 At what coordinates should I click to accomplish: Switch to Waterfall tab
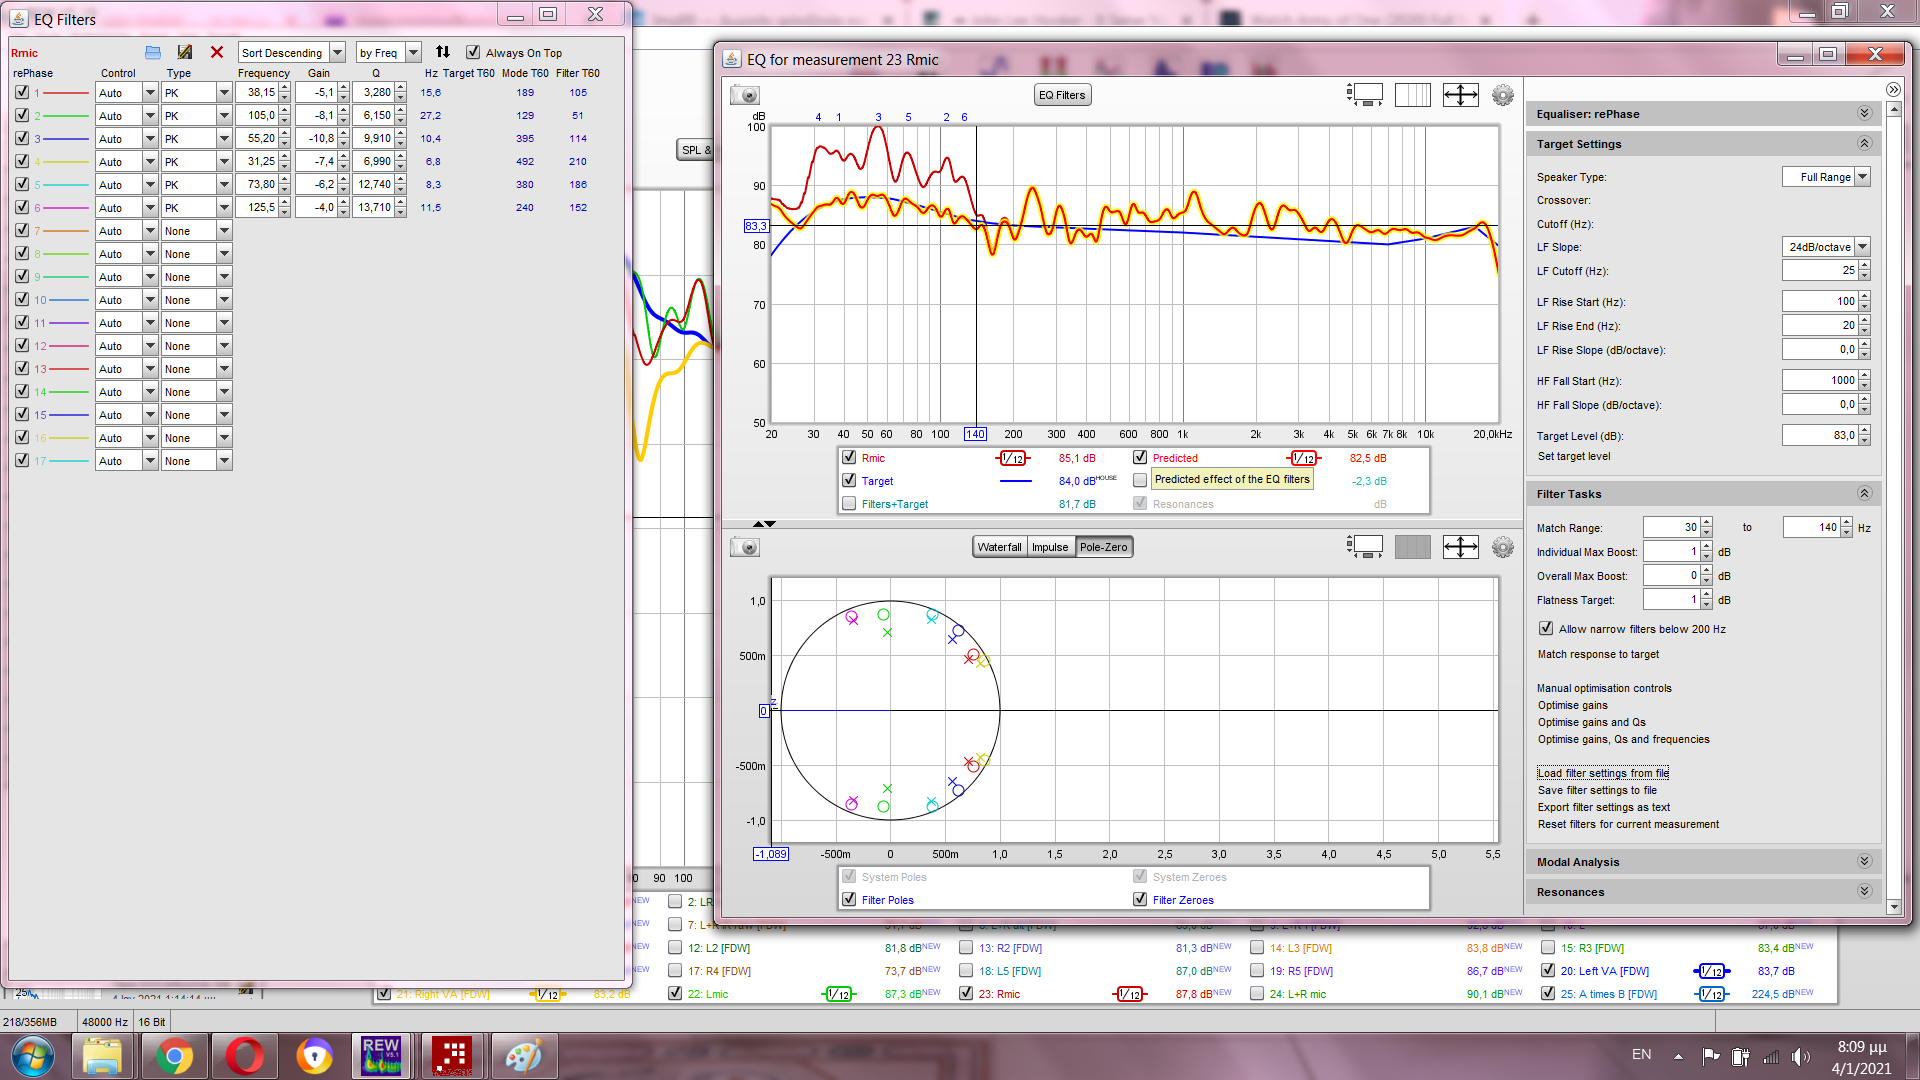(x=999, y=547)
